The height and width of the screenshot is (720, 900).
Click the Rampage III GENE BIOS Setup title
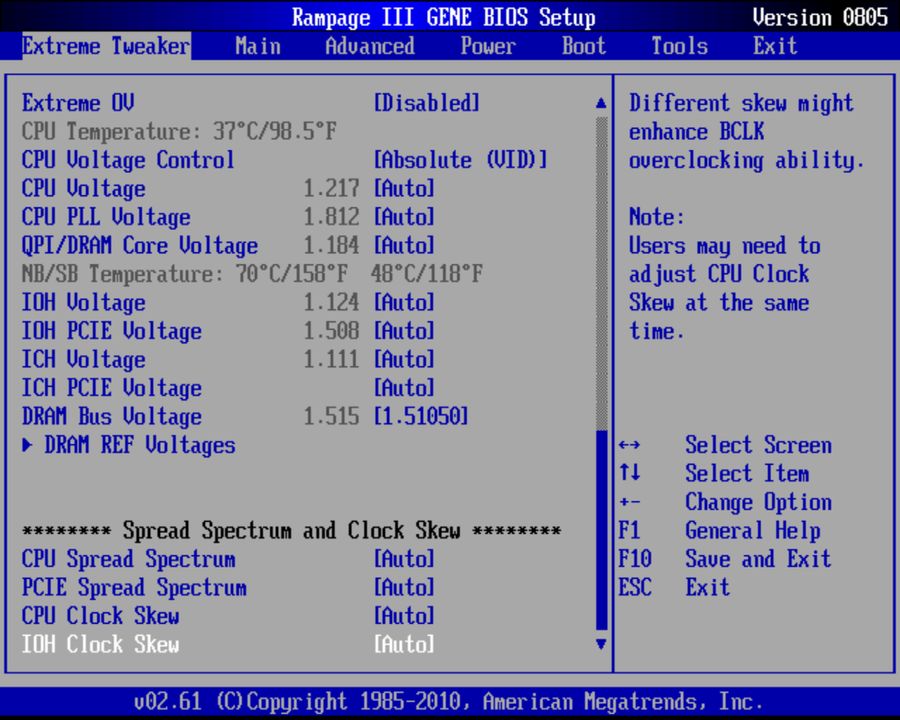[444, 17]
